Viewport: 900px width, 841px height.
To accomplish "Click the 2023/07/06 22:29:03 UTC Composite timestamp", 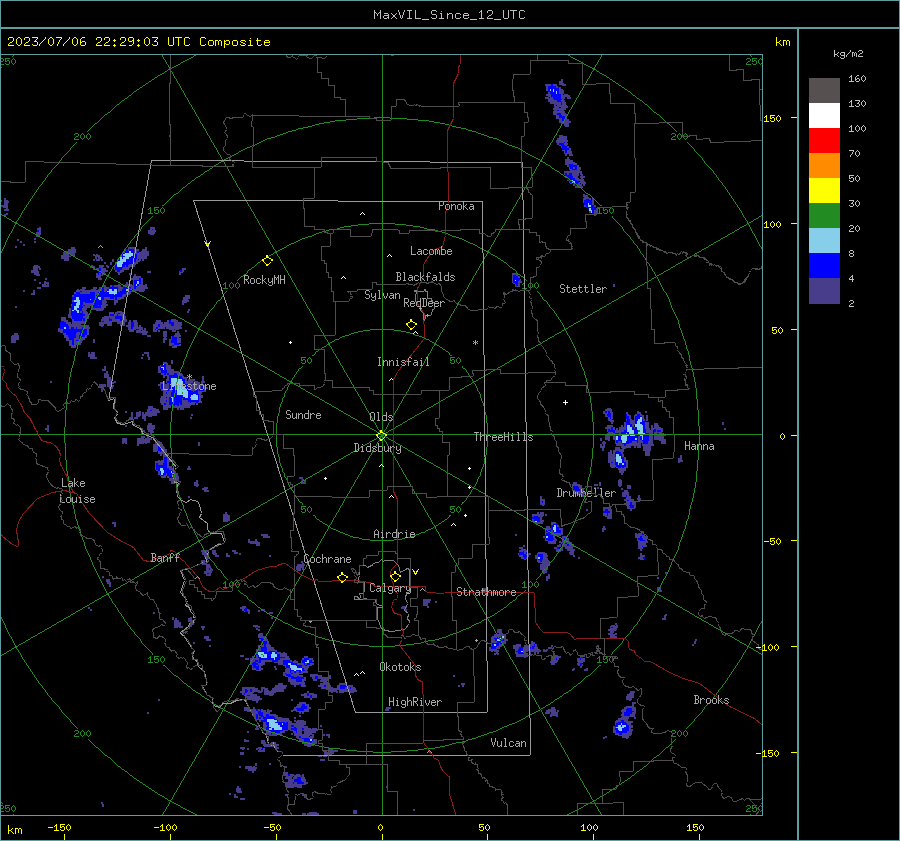I will pos(138,42).
